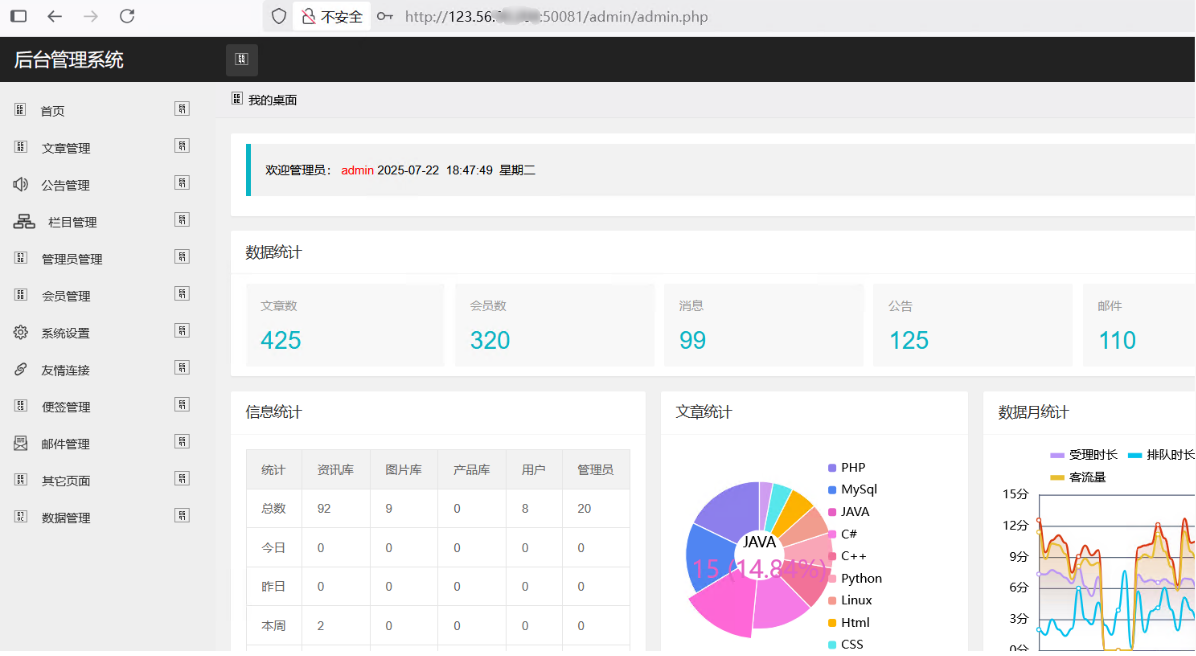Open the 文章数 425 statistics card
1196x656 pixels.
pos(345,325)
